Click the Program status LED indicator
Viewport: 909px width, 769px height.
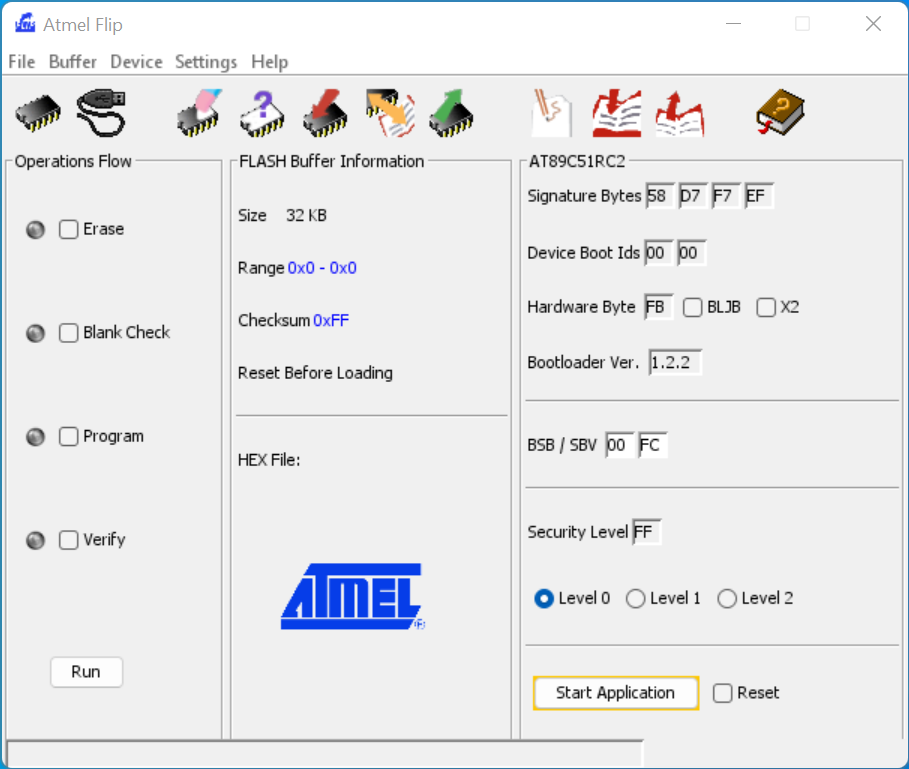pos(35,436)
